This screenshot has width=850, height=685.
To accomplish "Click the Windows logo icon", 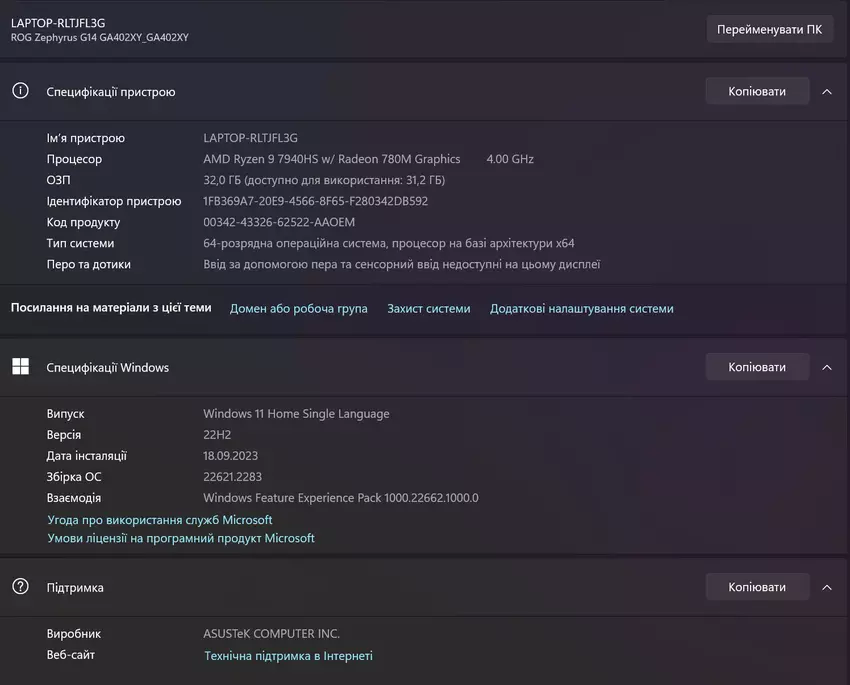I will pyautogui.click(x=20, y=367).
